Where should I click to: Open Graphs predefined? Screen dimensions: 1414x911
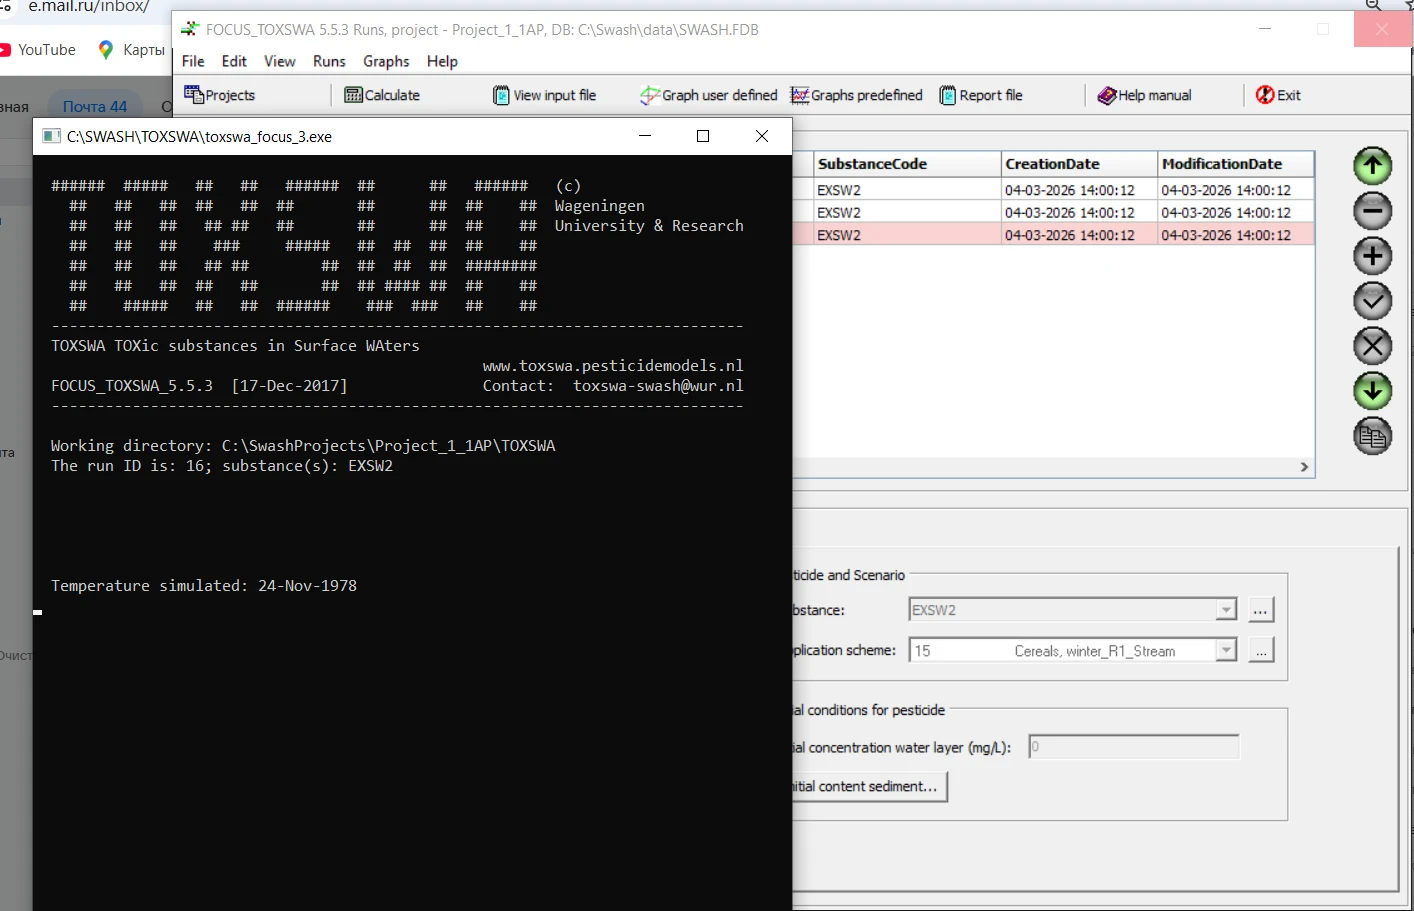point(857,95)
